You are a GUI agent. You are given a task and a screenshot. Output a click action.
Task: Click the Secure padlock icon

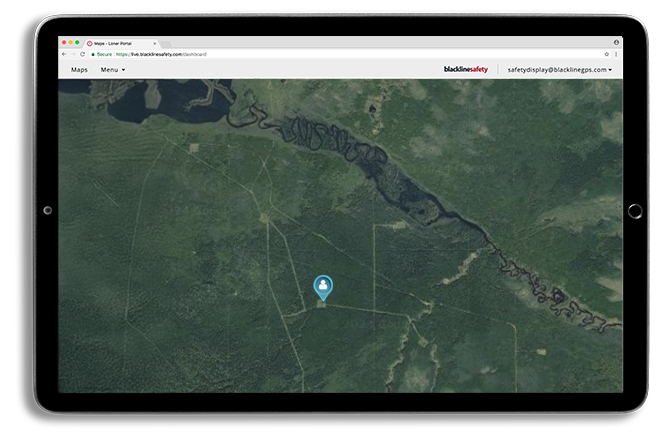pyautogui.click(x=94, y=54)
